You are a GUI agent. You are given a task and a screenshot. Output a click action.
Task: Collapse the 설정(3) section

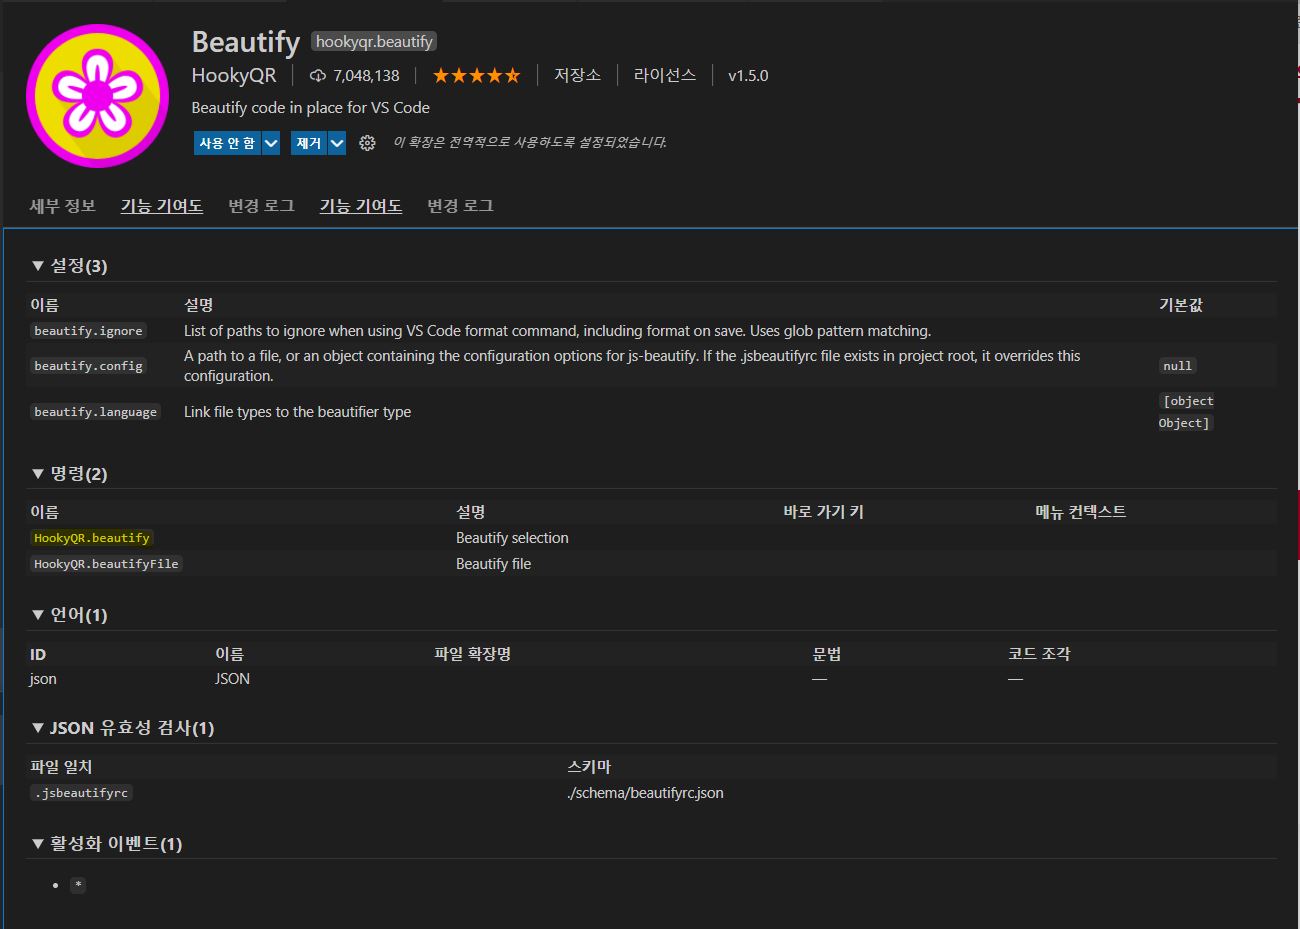(x=69, y=266)
